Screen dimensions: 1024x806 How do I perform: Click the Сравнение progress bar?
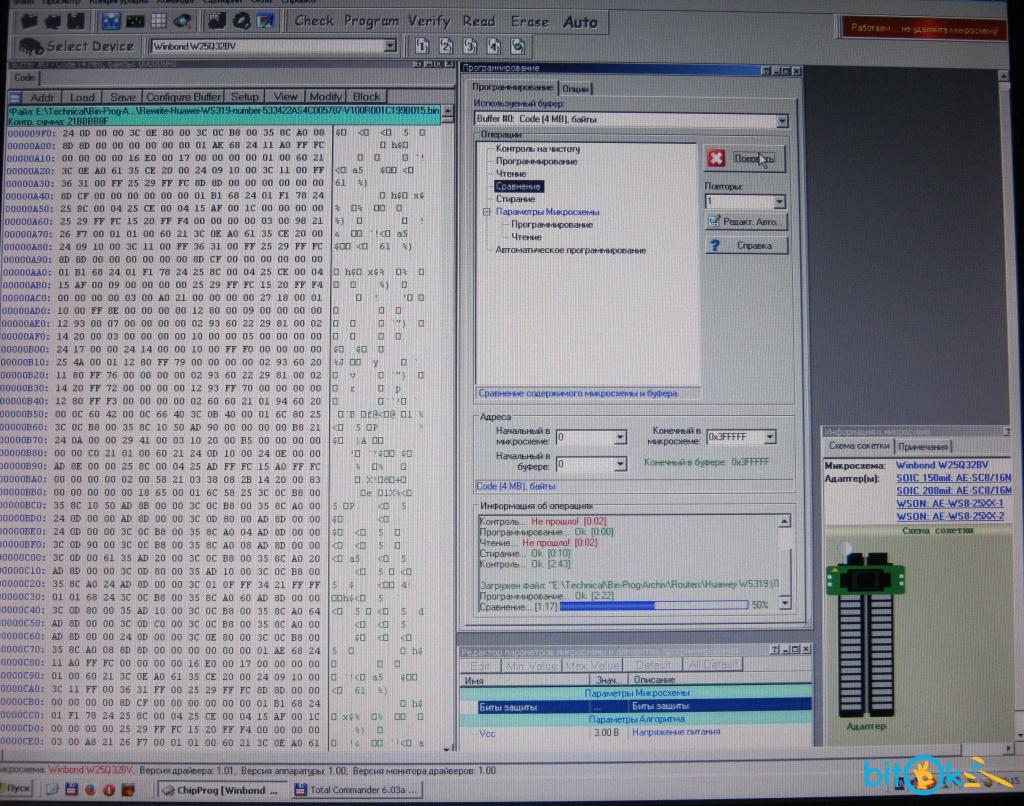point(654,605)
